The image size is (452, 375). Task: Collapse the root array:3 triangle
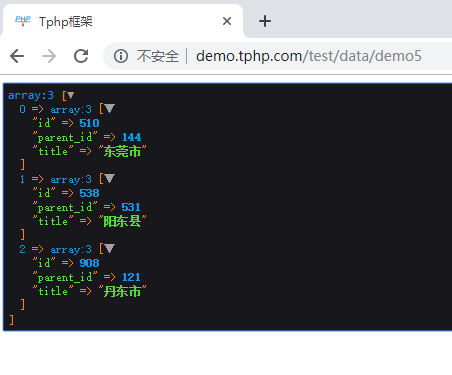tap(70, 95)
